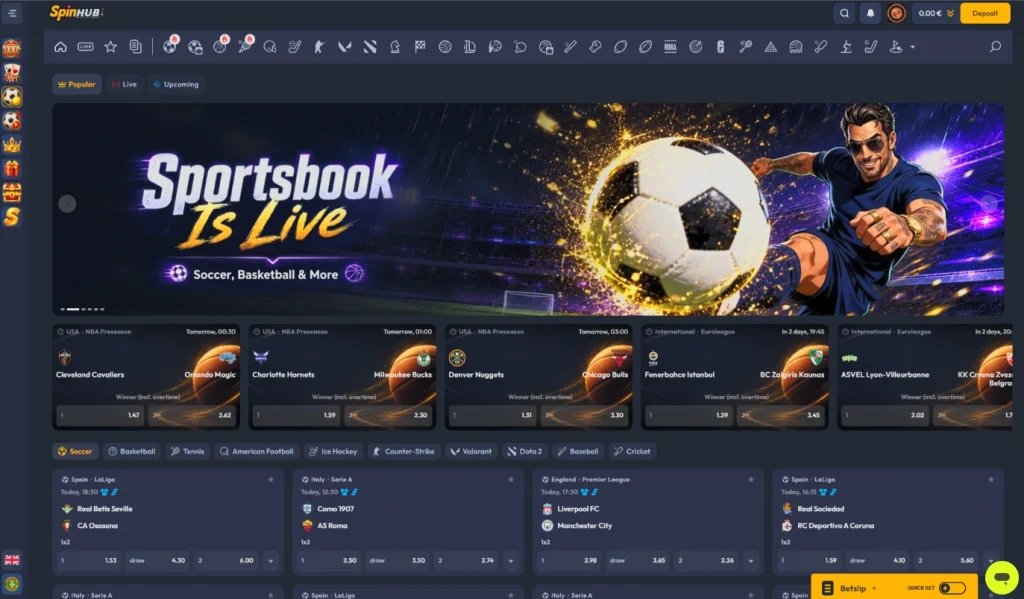The image size is (1024, 599).
Task: Open the treasure chest icon in sidebar
Action: coord(12,193)
